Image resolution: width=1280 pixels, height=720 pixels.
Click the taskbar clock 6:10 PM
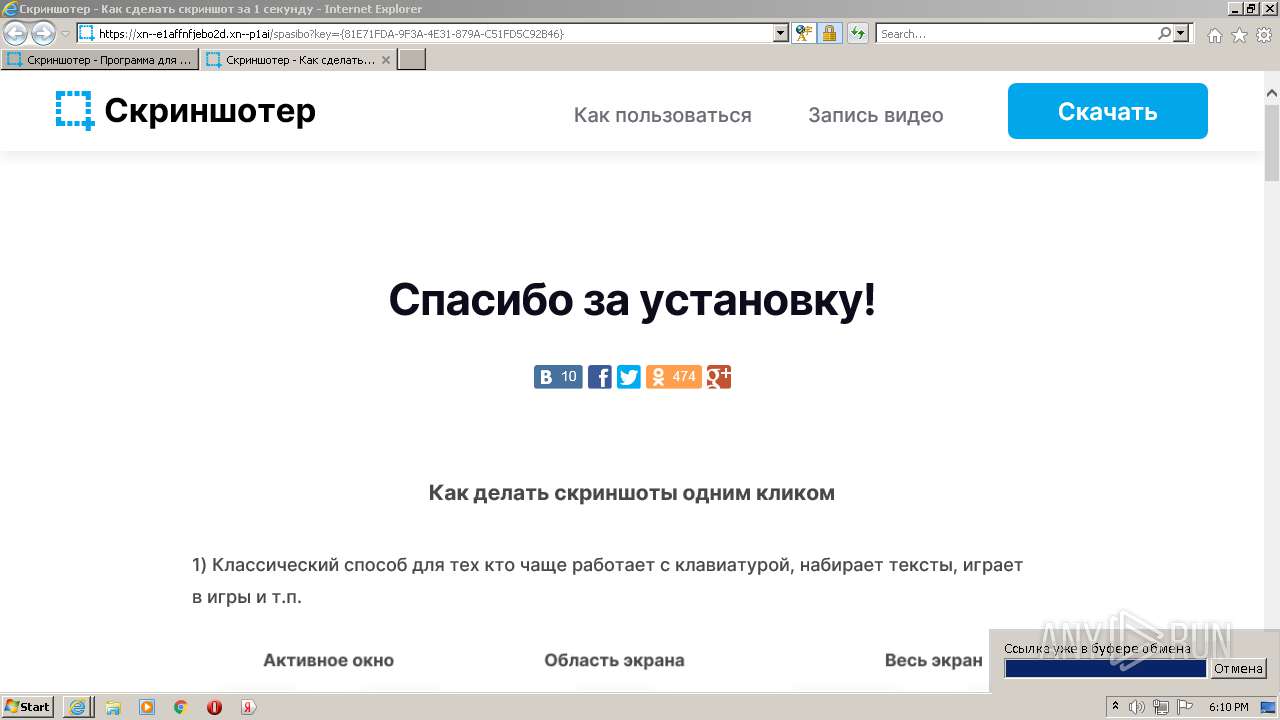1228,707
